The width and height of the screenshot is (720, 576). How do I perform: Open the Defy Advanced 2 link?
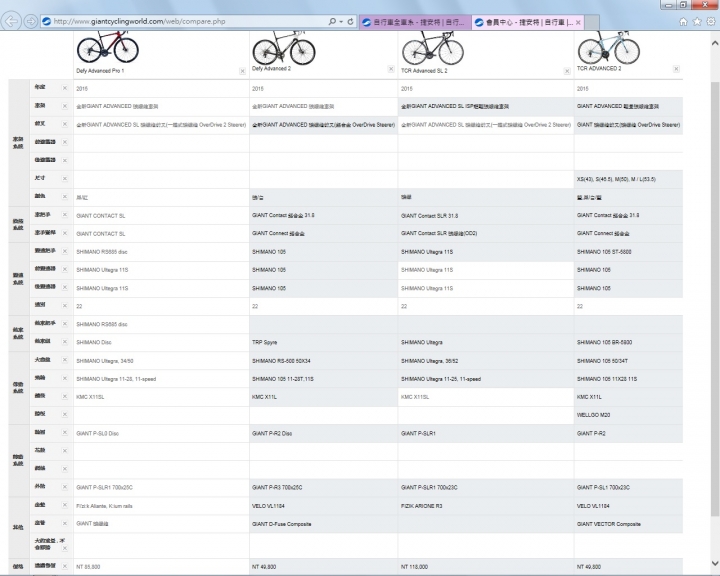click(271, 69)
